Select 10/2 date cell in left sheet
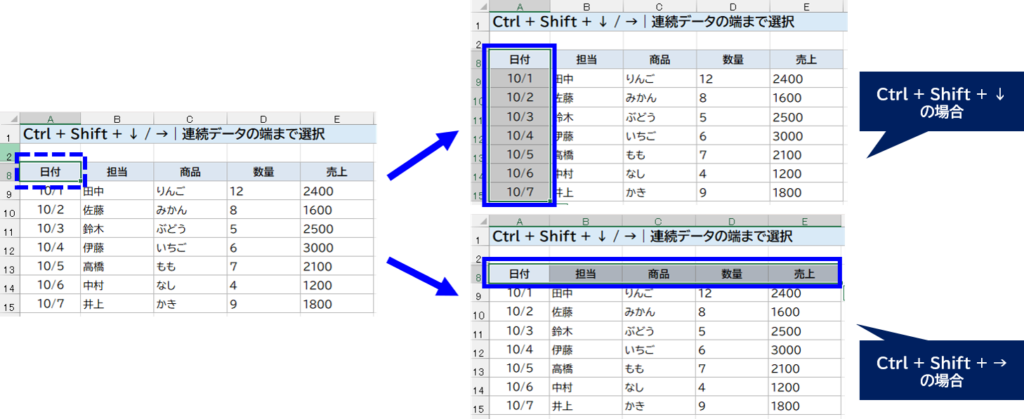 pyautogui.click(x=50, y=210)
